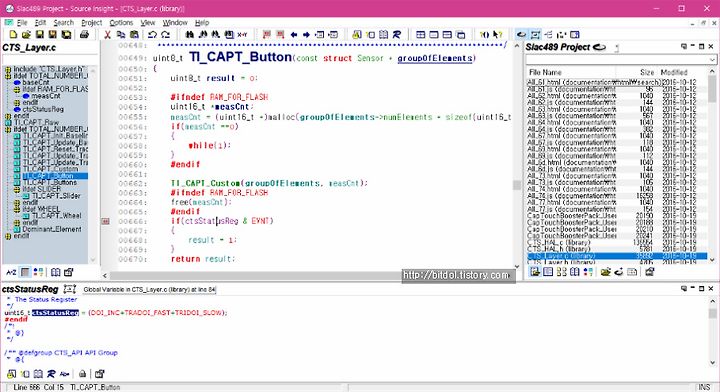The height and width of the screenshot is (392, 720).
Task: Open the Help menu
Action: click(x=202, y=22)
